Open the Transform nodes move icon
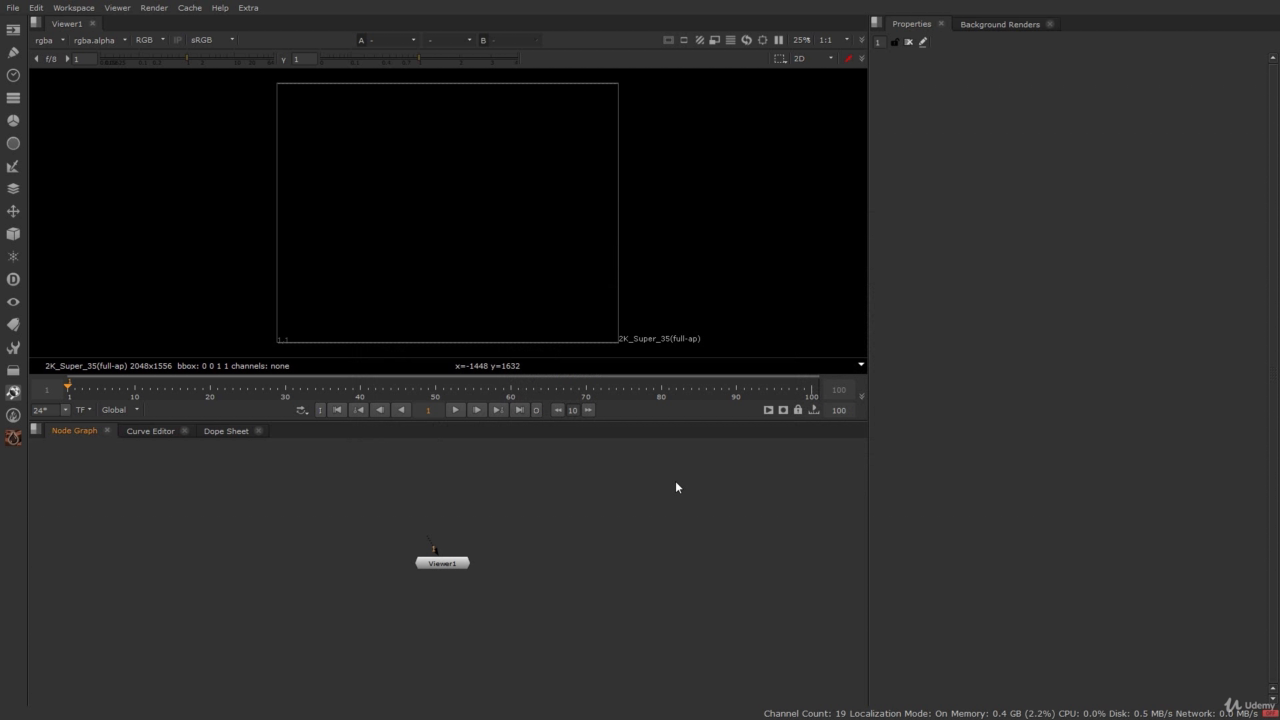 pos(13,211)
